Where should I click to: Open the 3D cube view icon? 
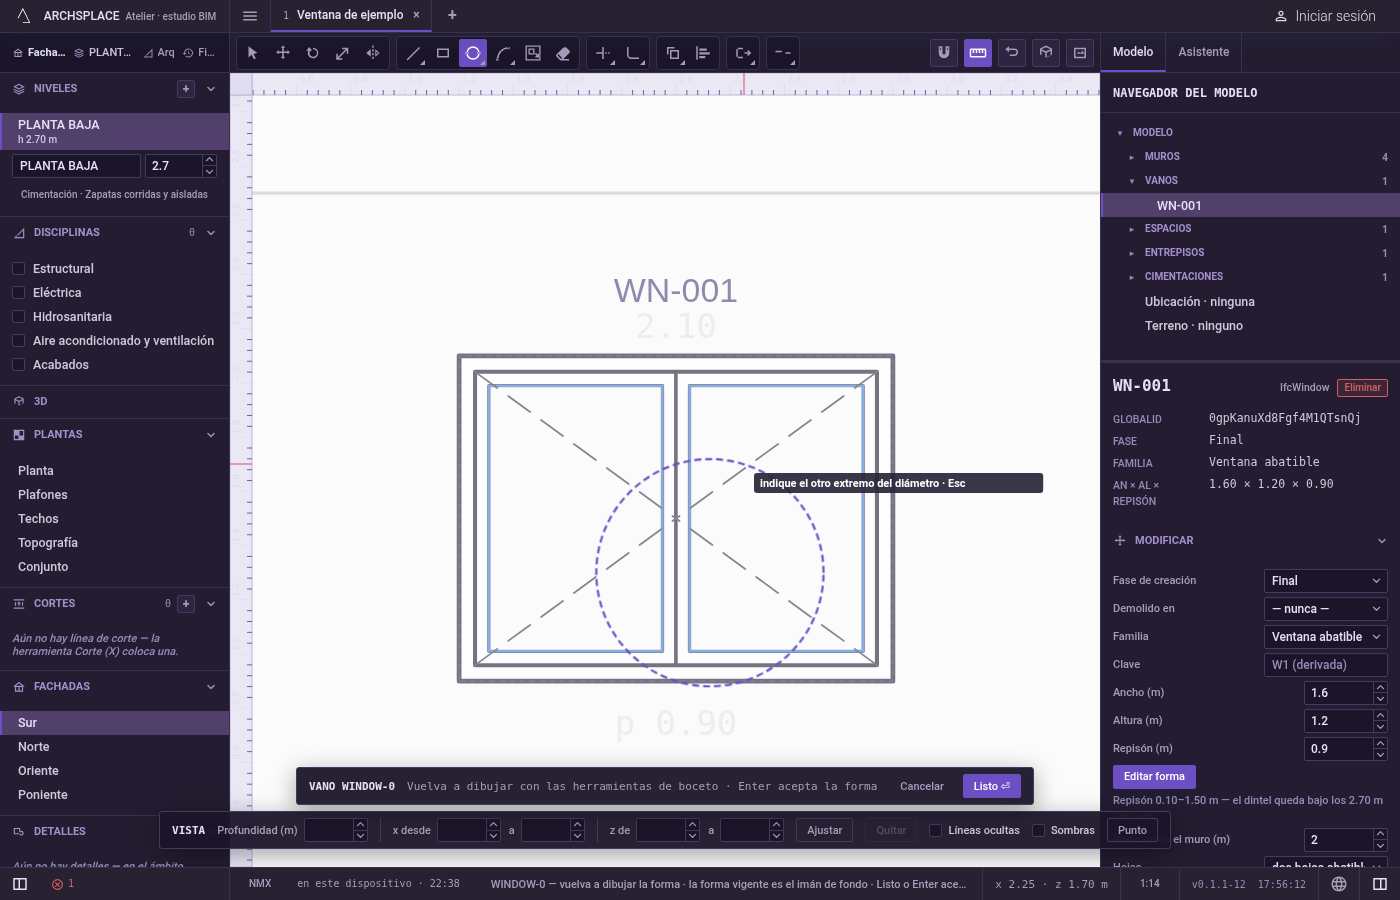click(x=1046, y=53)
